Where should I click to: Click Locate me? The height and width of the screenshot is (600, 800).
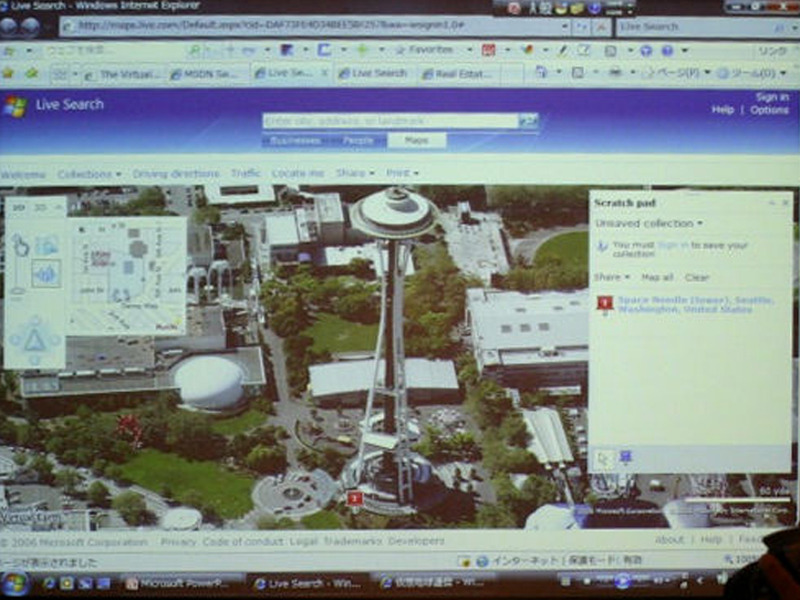[298, 173]
